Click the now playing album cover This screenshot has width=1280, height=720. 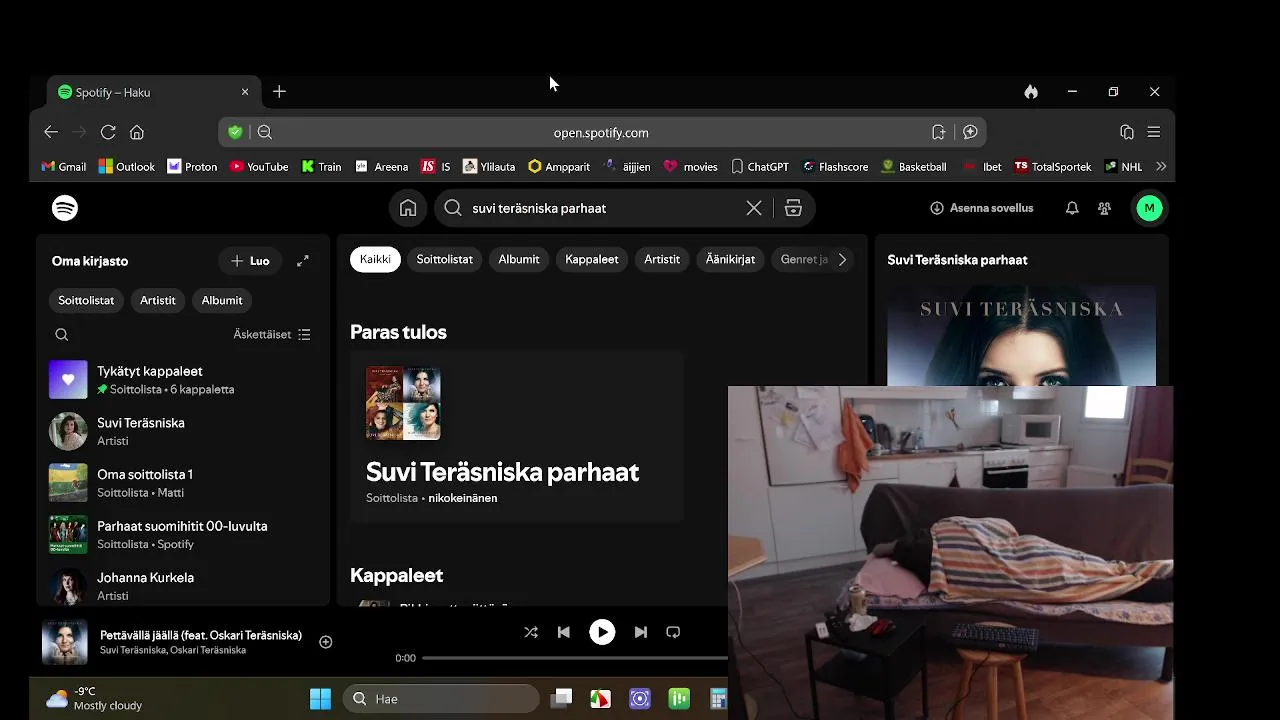[65, 642]
